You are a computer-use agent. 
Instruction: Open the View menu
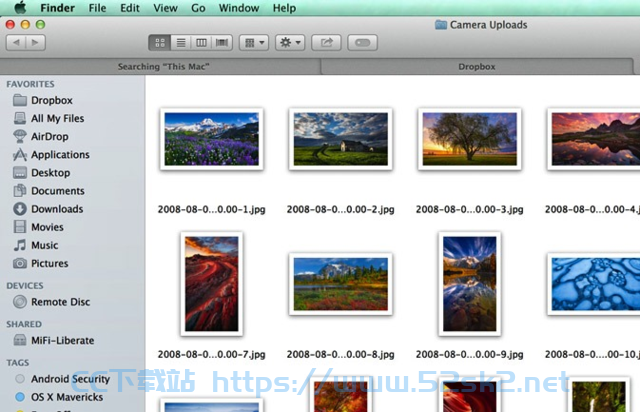click(165, 8)
